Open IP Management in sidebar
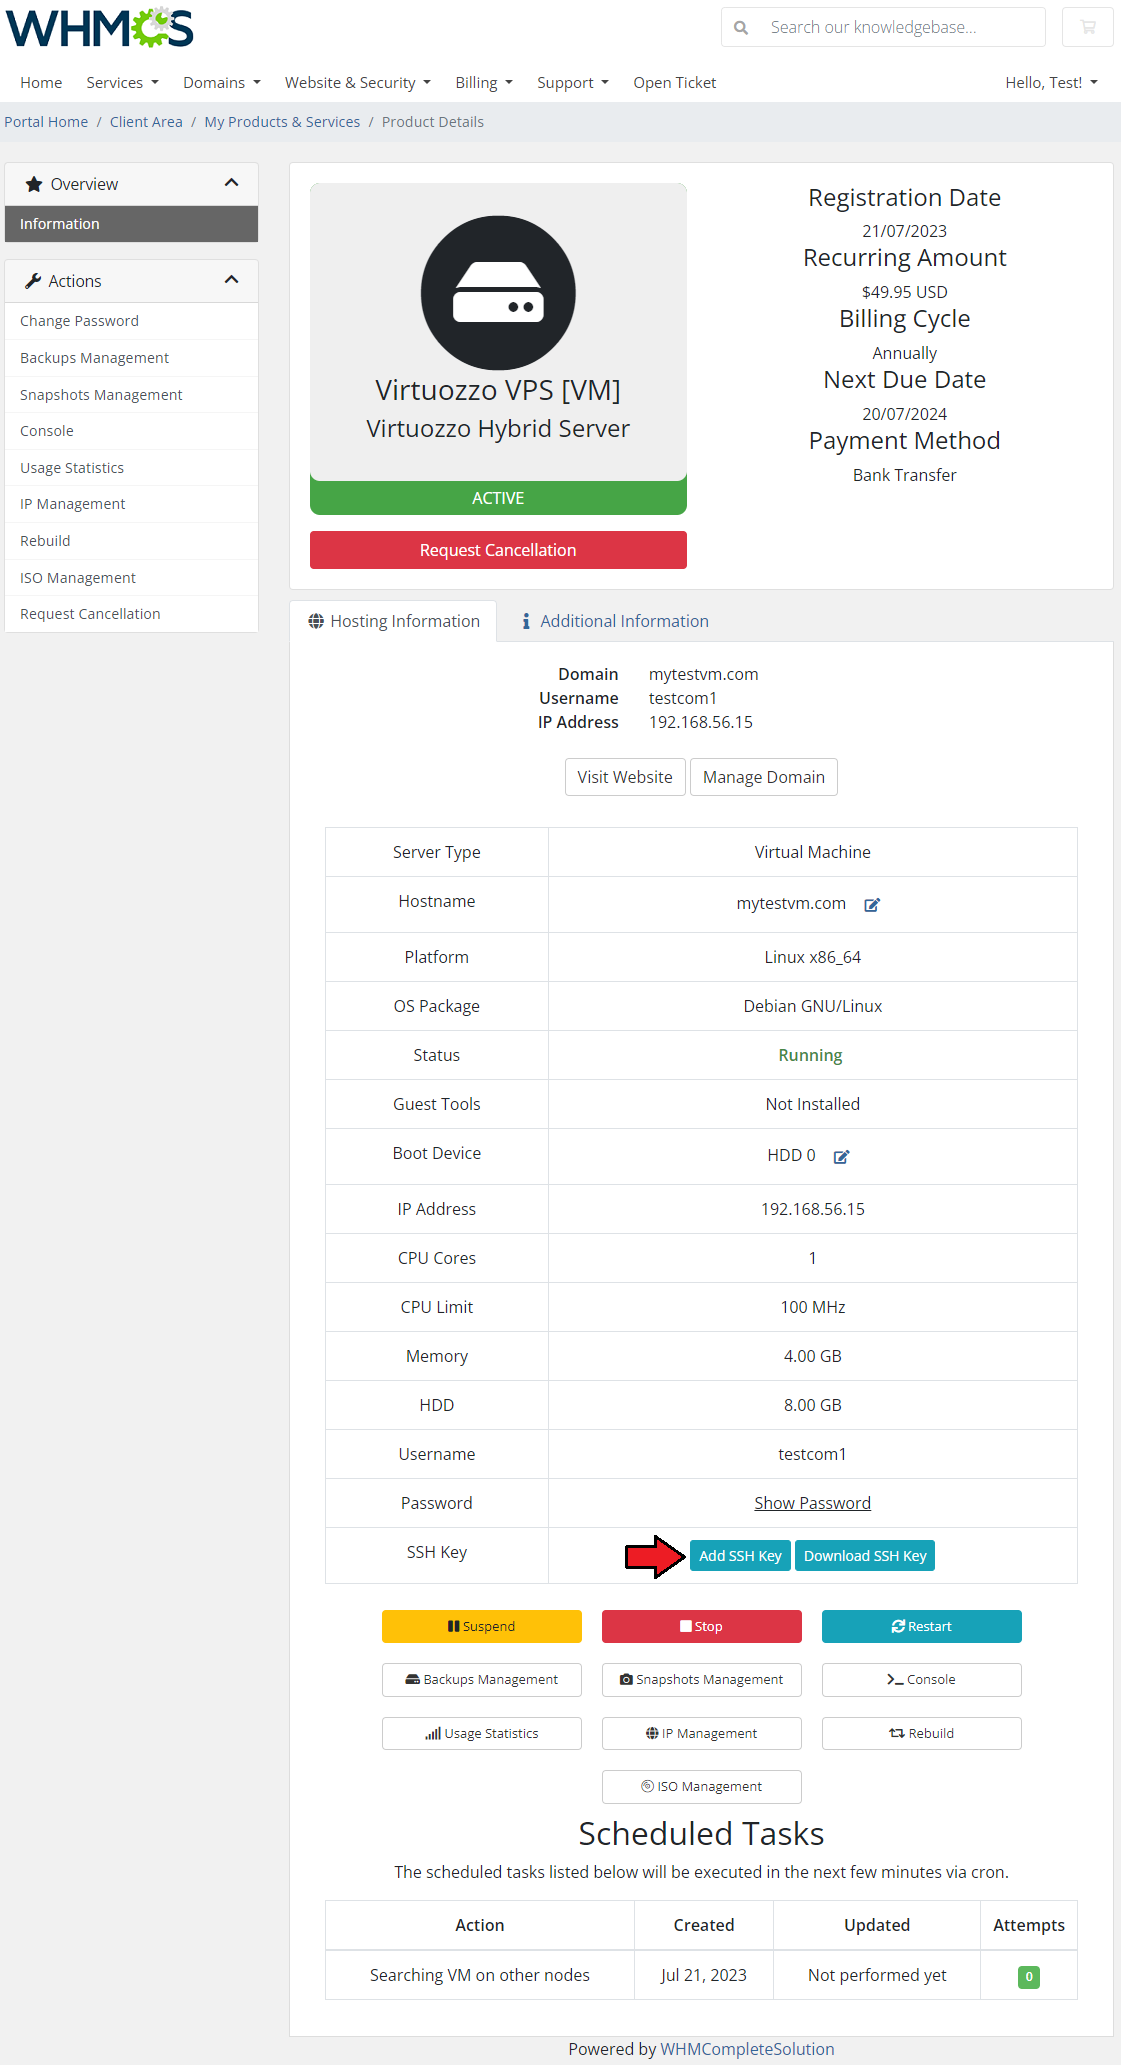 (131, 504)
